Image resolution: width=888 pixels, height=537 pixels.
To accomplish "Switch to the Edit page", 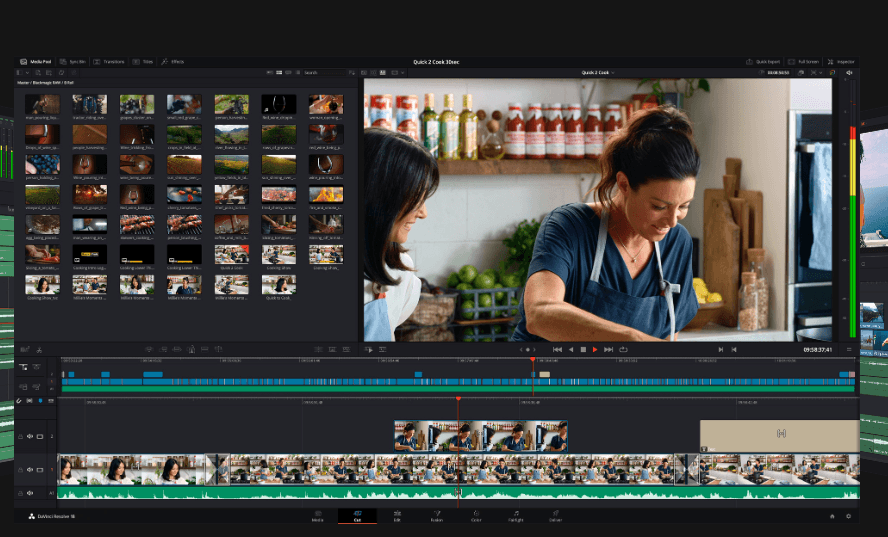I will click(x=397, y=515).
